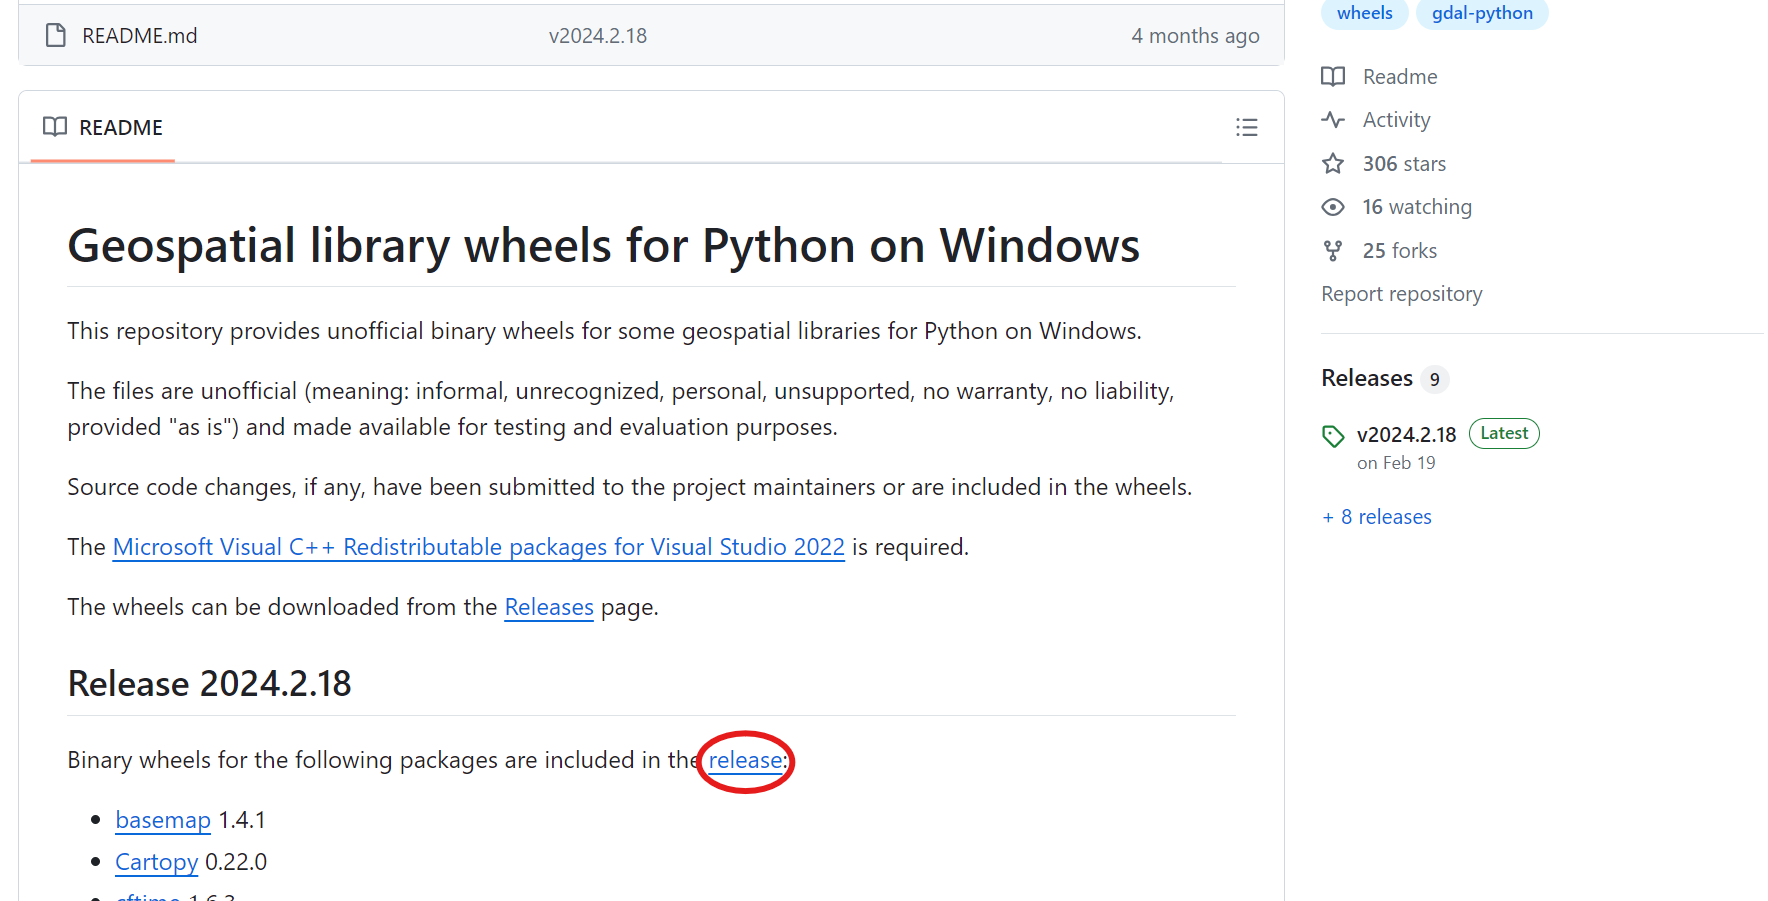
Task: Open the Cartopy package link
Action: click(x=156, y=861)
